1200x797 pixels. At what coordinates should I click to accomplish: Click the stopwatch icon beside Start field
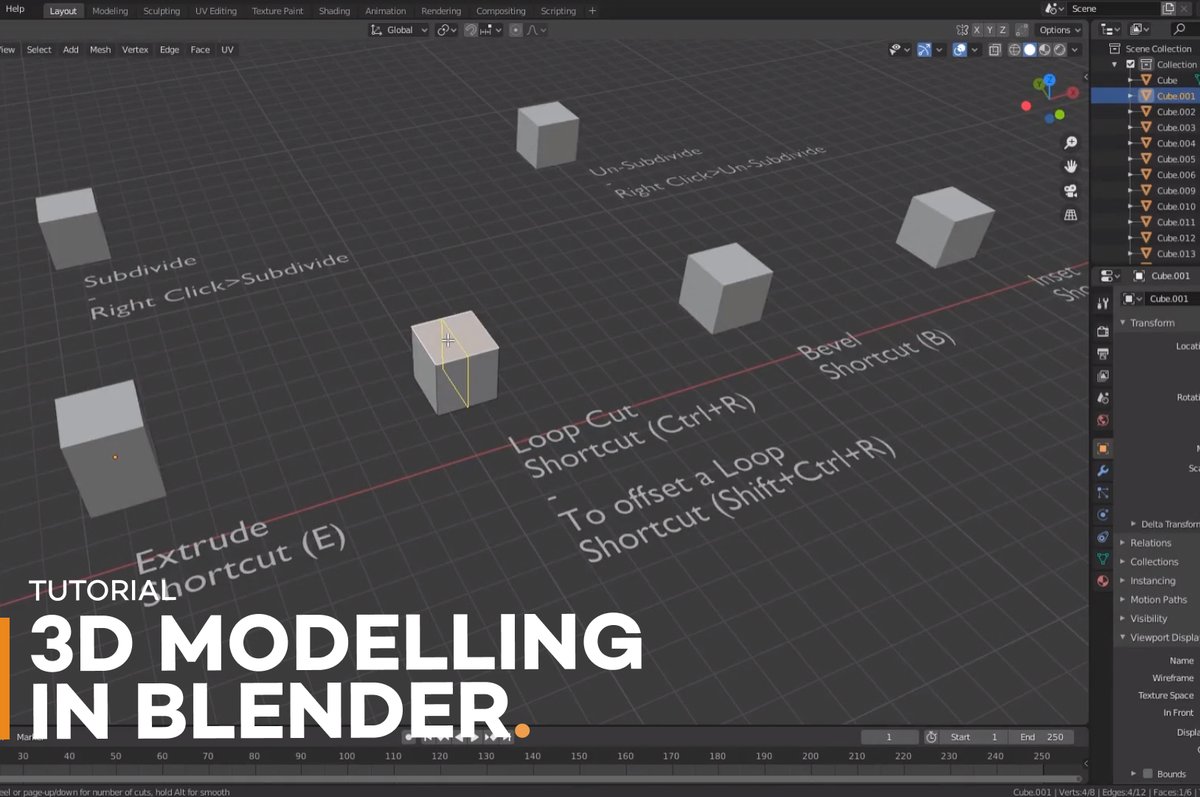(x=931, y=737)
